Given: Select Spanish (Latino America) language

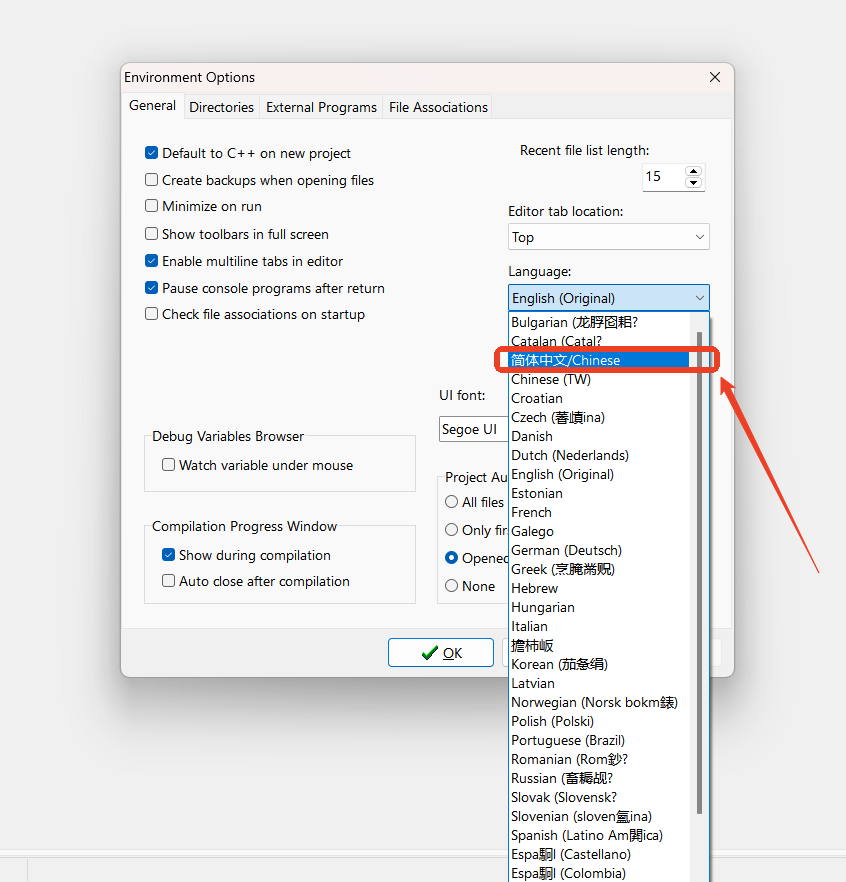Looking at the screenshot, I should 599,836.
